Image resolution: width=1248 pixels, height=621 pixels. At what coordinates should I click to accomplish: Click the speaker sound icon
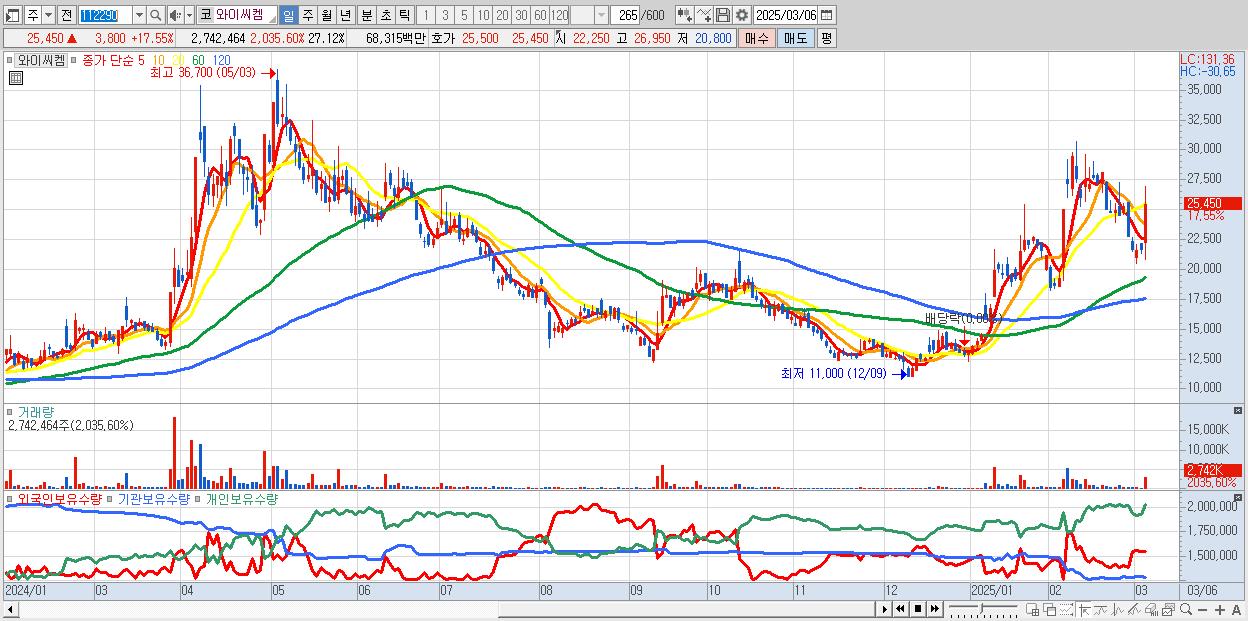175,15
